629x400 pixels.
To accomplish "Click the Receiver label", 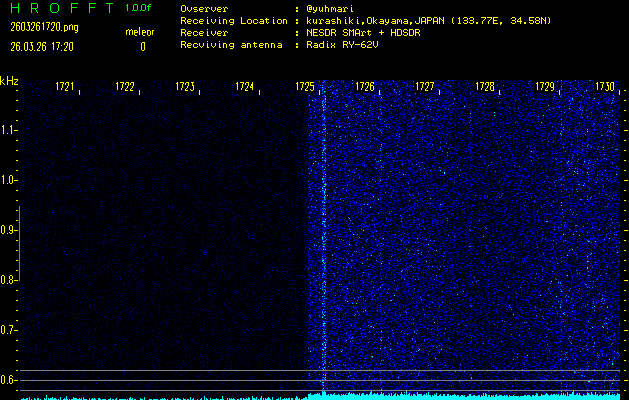I will (204, 33).
